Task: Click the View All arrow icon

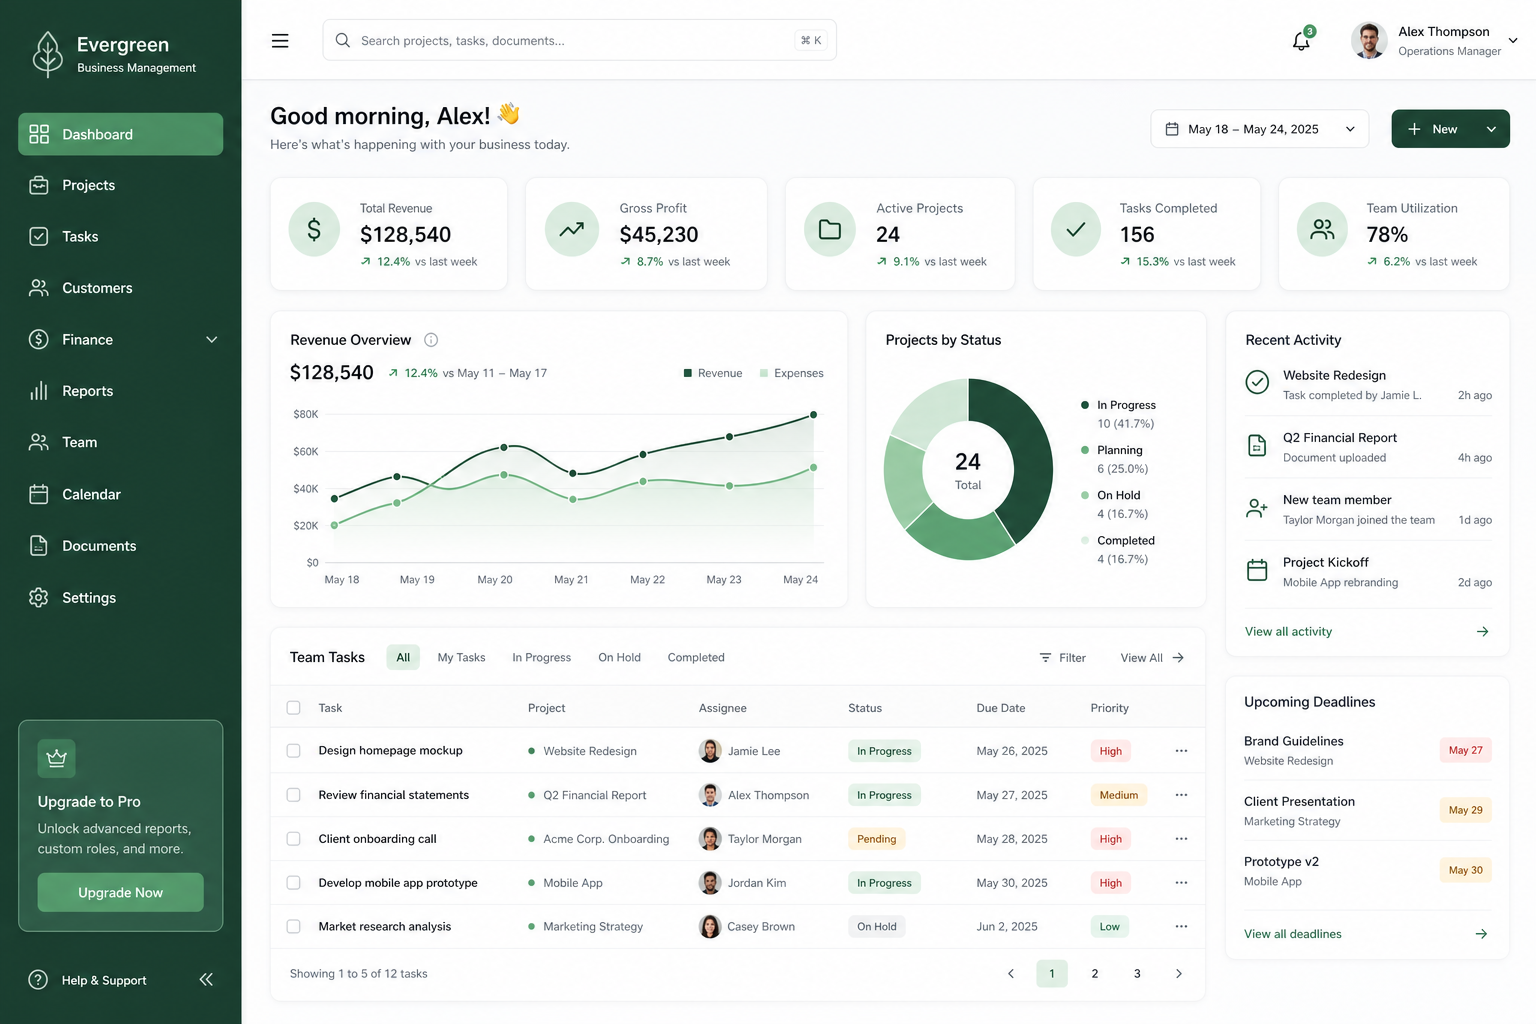Action: [1178, 658]
